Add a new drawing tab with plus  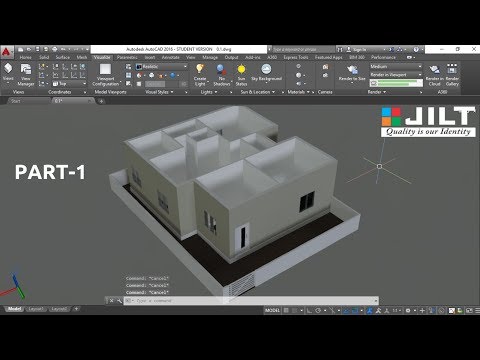[x=101, y=101]
